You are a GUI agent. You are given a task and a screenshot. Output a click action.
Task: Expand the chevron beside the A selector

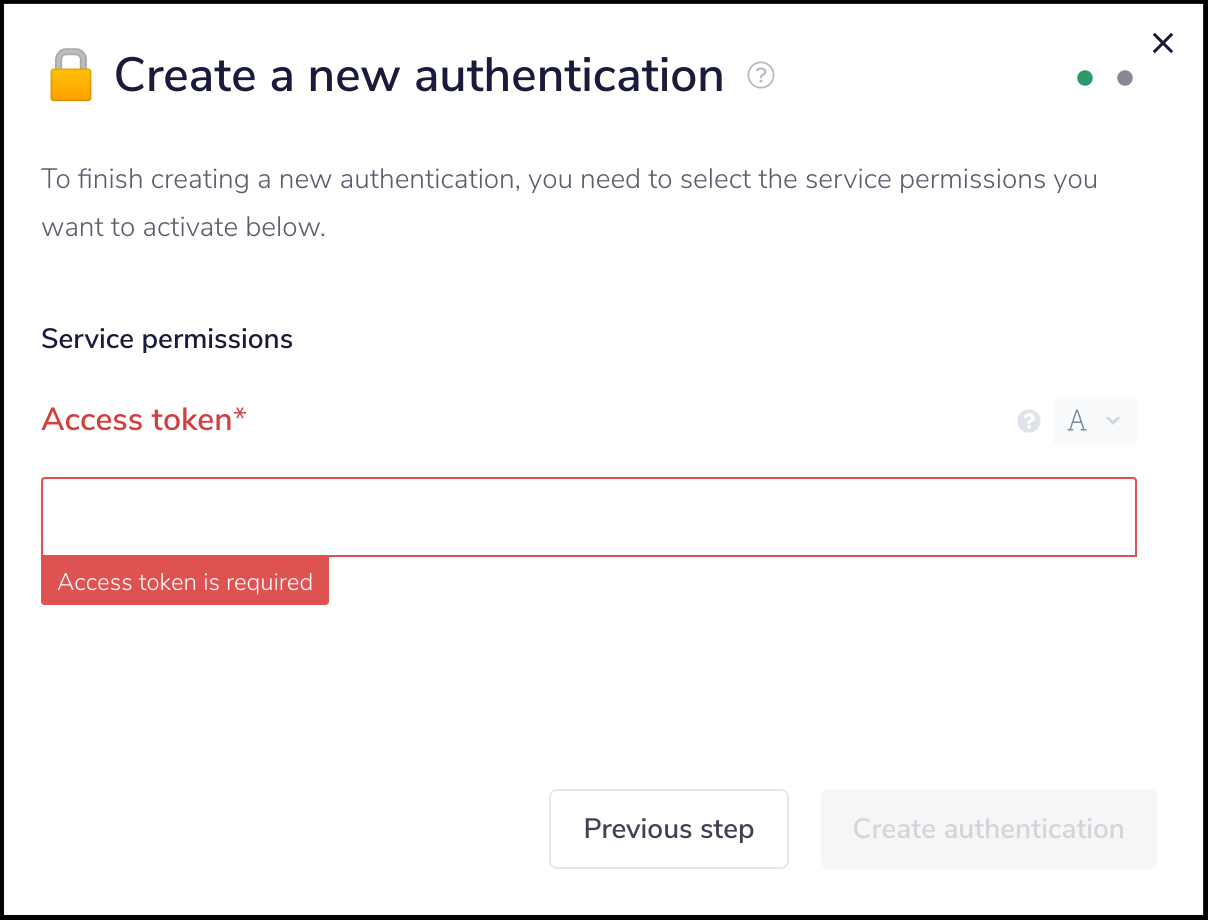coord(1113,422)
